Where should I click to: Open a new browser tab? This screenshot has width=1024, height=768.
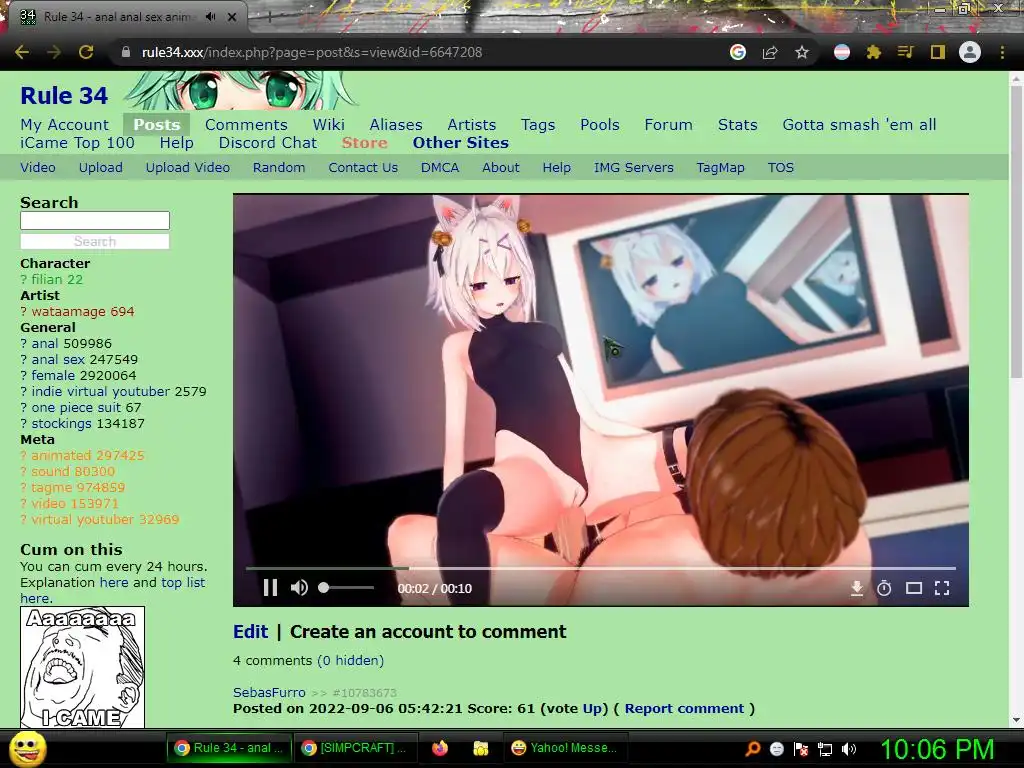(269, 18)
